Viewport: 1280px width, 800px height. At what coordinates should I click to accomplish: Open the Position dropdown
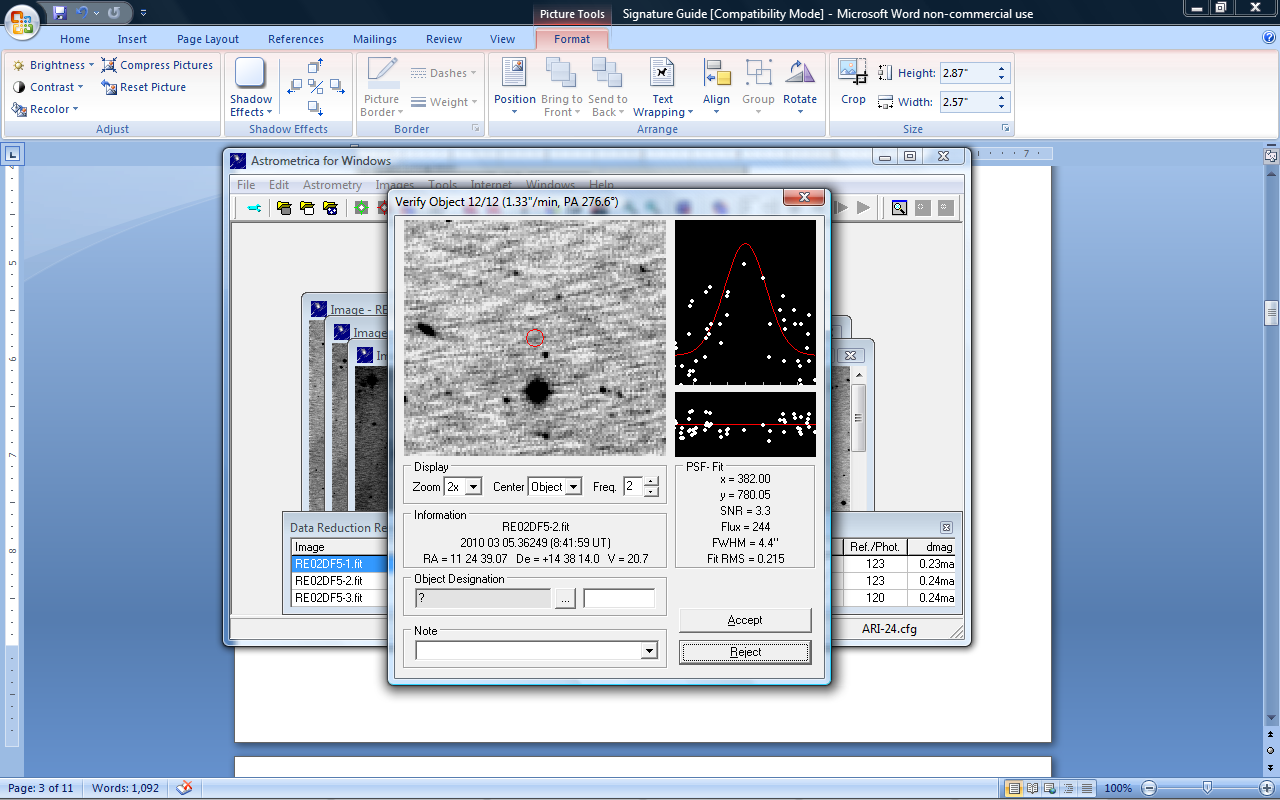[515, 88]
